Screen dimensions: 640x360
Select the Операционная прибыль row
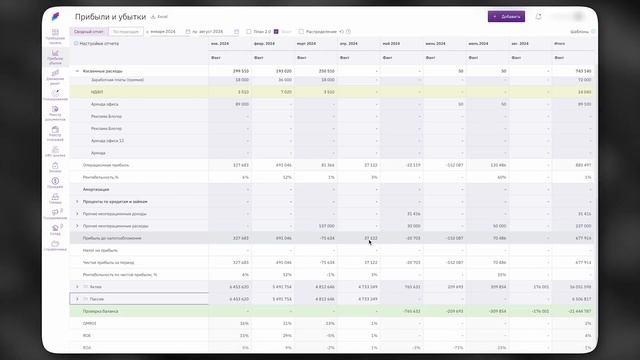click(x=331, y=165)
